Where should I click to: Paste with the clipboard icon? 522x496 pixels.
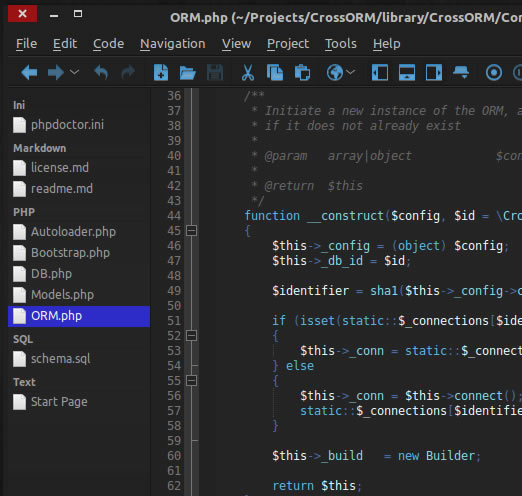[x=302, y=72]
